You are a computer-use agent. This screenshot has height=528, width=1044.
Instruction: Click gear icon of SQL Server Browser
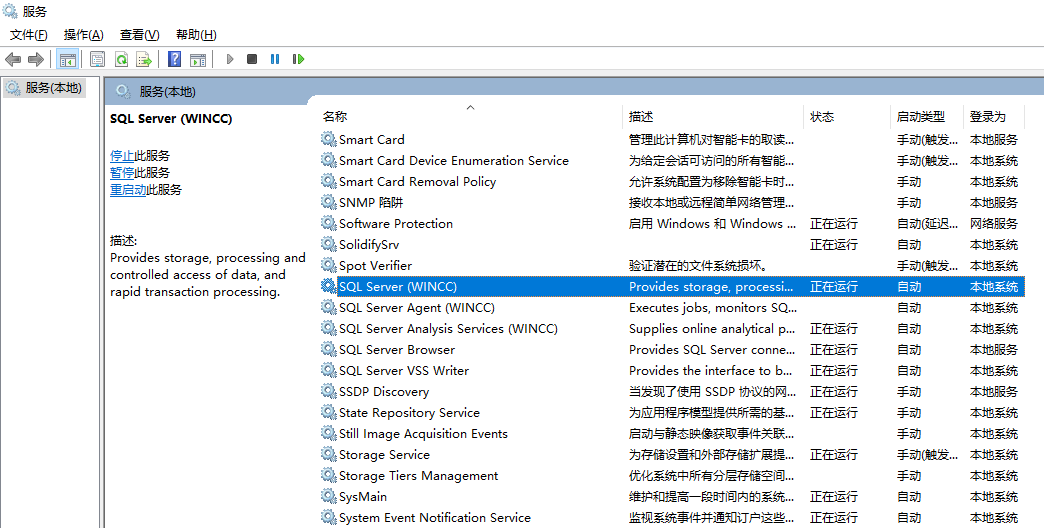328,350
